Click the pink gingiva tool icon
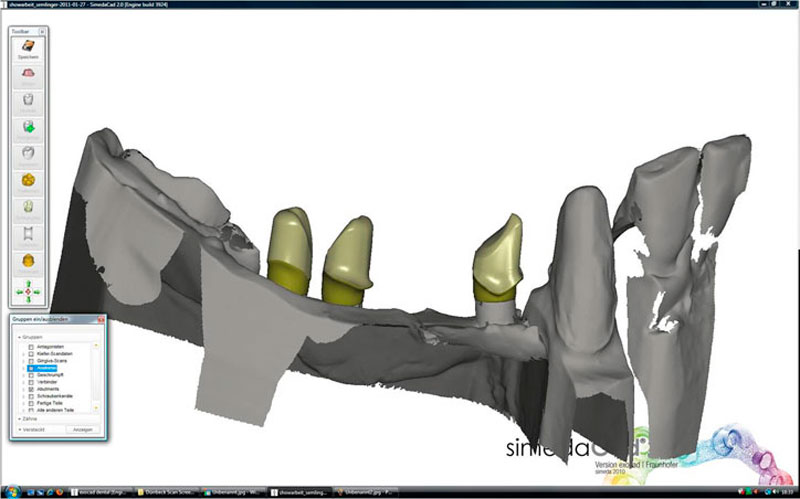 coord(29,74)
